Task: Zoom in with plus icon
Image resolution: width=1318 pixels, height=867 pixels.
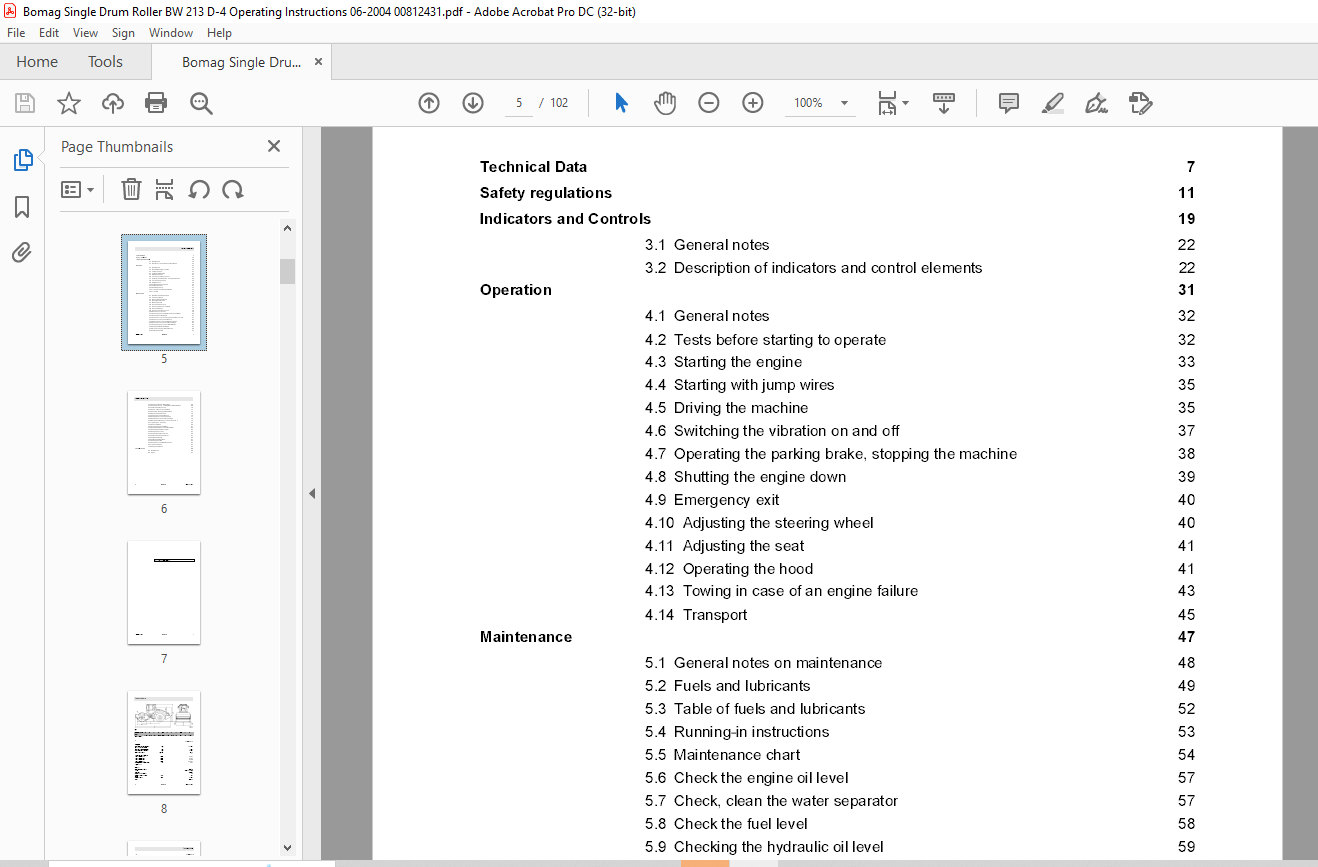Action: (x=753, y=103)
